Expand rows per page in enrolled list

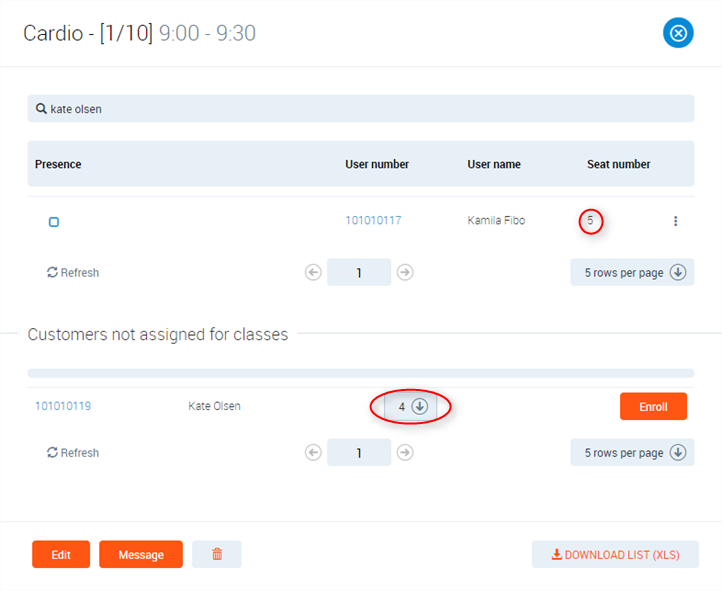[631, 272]
